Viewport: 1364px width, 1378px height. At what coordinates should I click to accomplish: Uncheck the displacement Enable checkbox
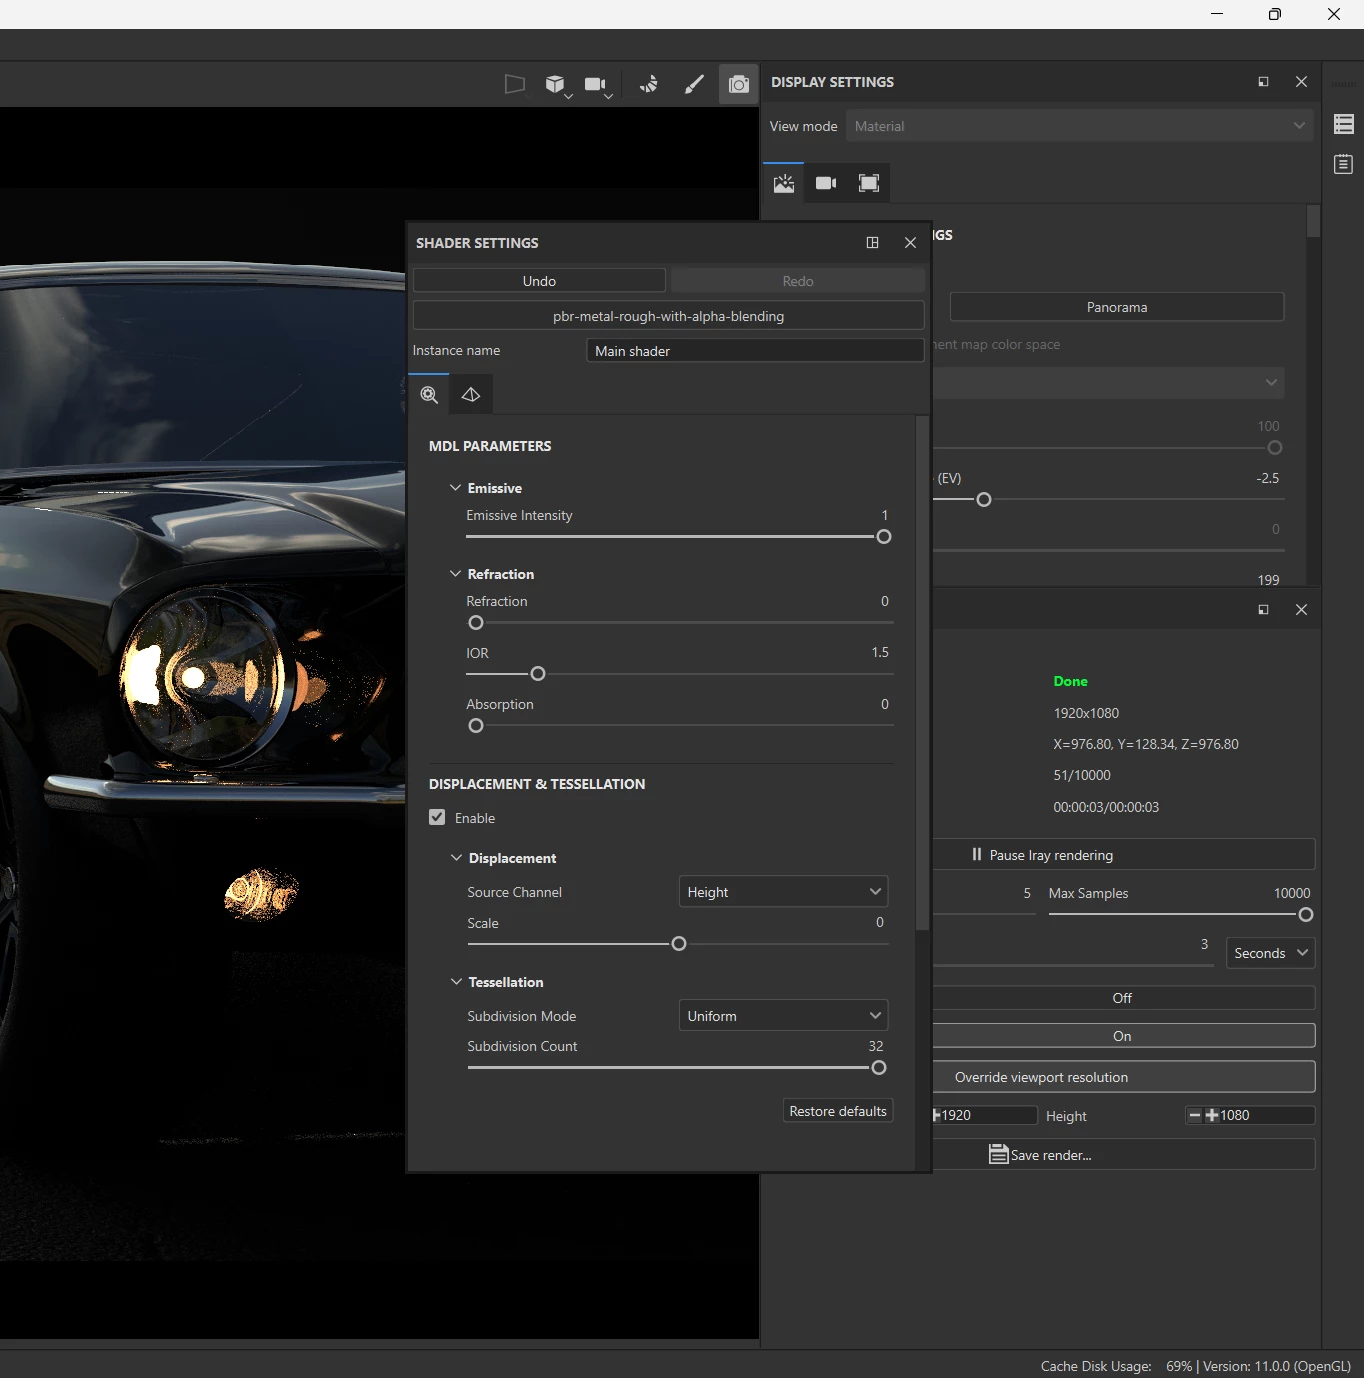pyautogui.click(x=437, y=817)
